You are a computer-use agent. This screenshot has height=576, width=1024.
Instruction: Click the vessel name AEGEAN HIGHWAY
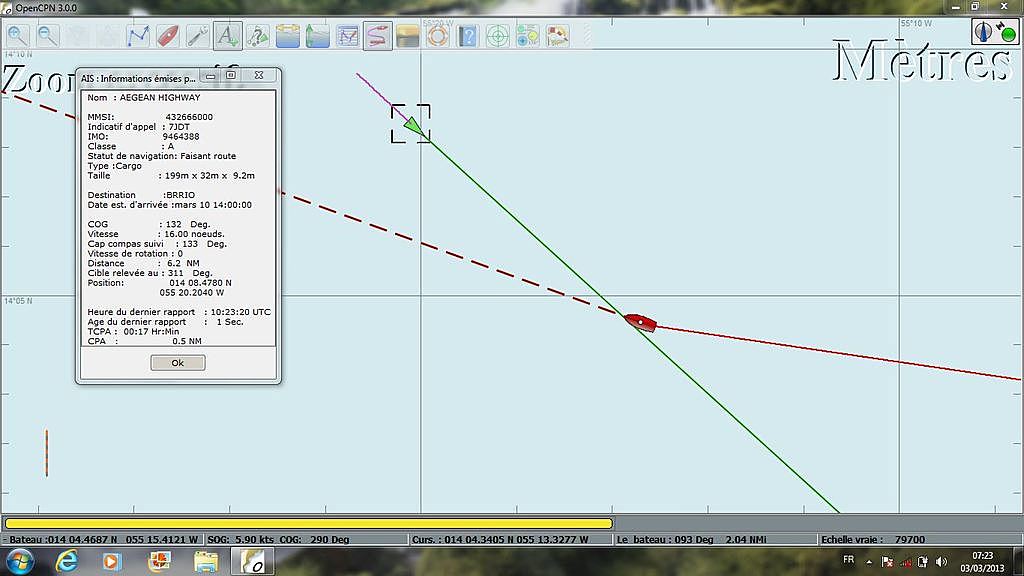point(160,97)
